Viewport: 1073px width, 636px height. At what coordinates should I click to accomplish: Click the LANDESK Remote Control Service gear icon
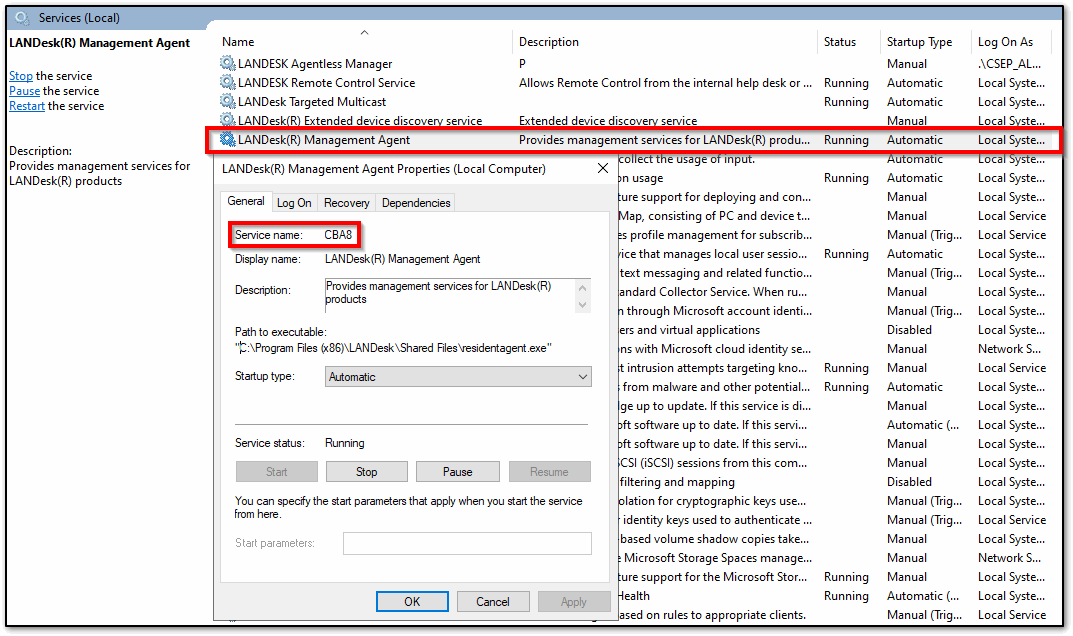pyautogui.click(x=228, y=83)
